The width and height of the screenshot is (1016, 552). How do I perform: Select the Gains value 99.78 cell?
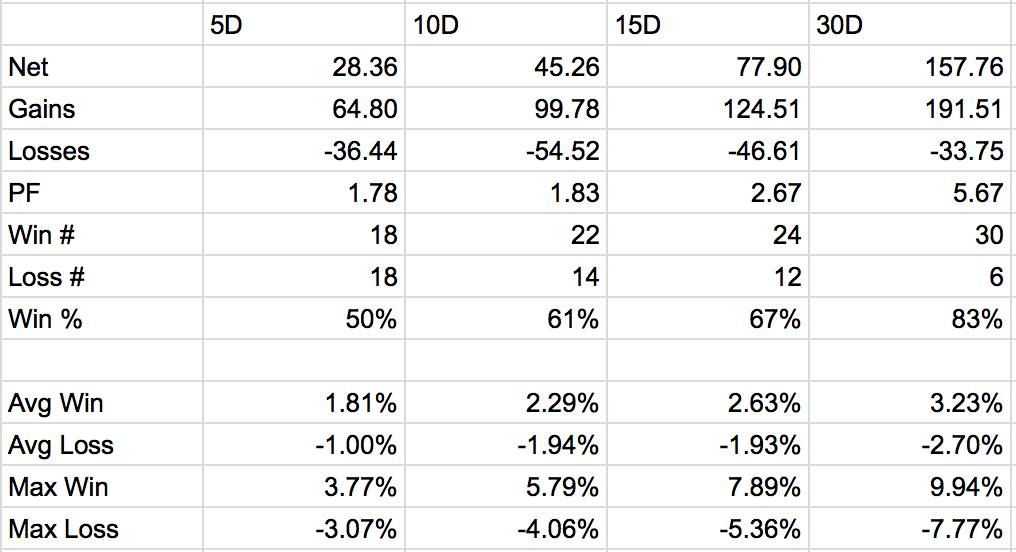coord(506,109)
